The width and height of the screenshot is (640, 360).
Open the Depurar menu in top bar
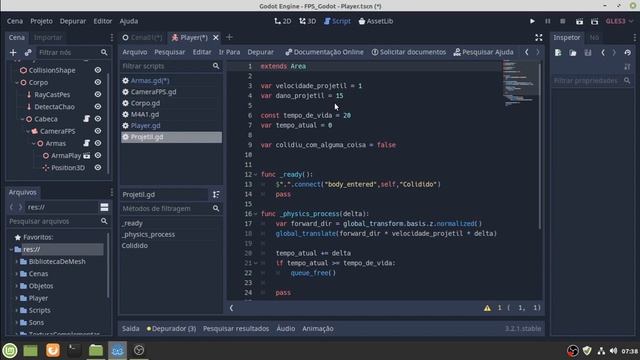(x=73, y=21)
